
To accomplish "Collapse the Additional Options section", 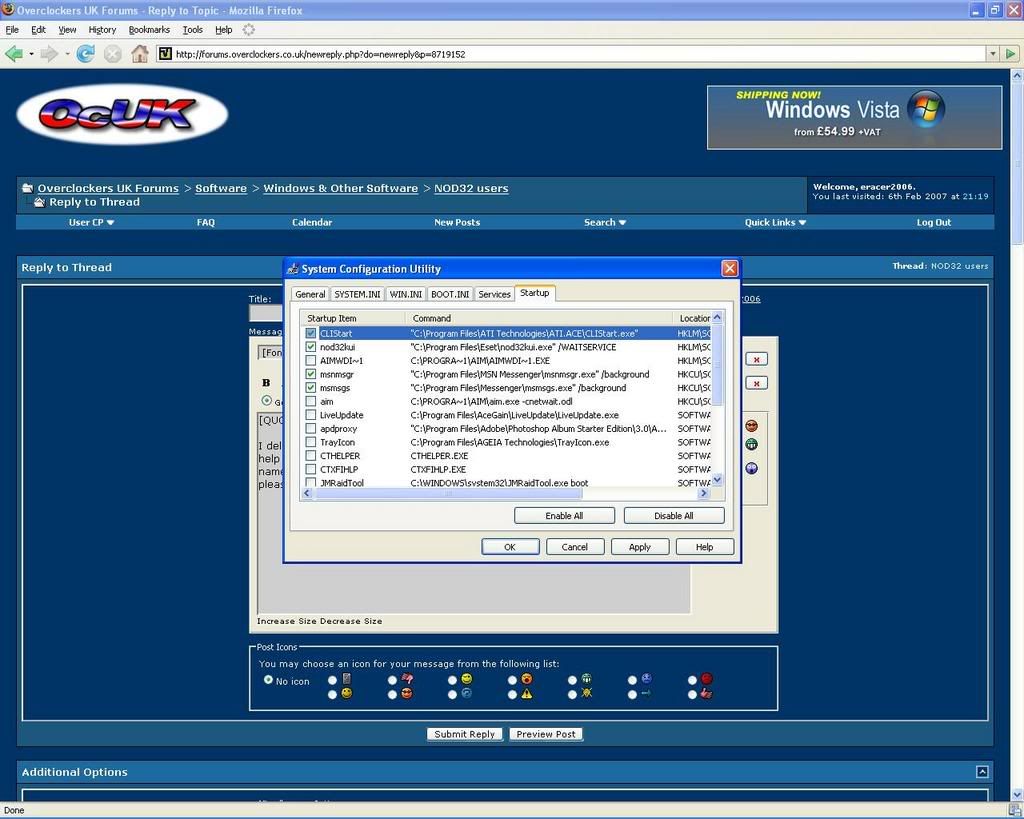I will point(982,772).
